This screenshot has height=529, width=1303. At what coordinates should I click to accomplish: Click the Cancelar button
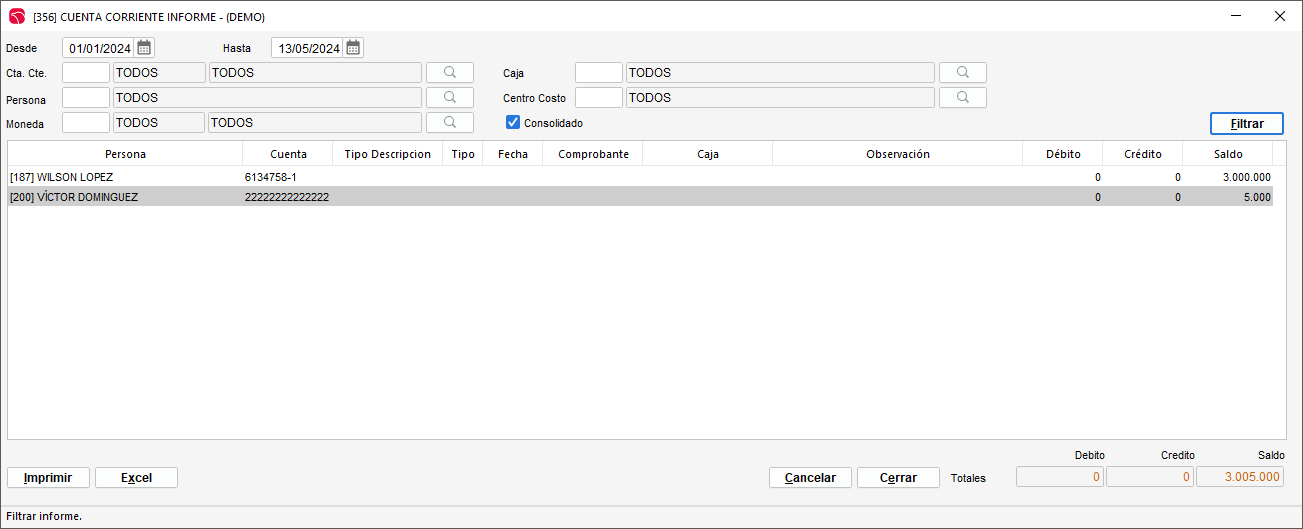pos(810,478)
